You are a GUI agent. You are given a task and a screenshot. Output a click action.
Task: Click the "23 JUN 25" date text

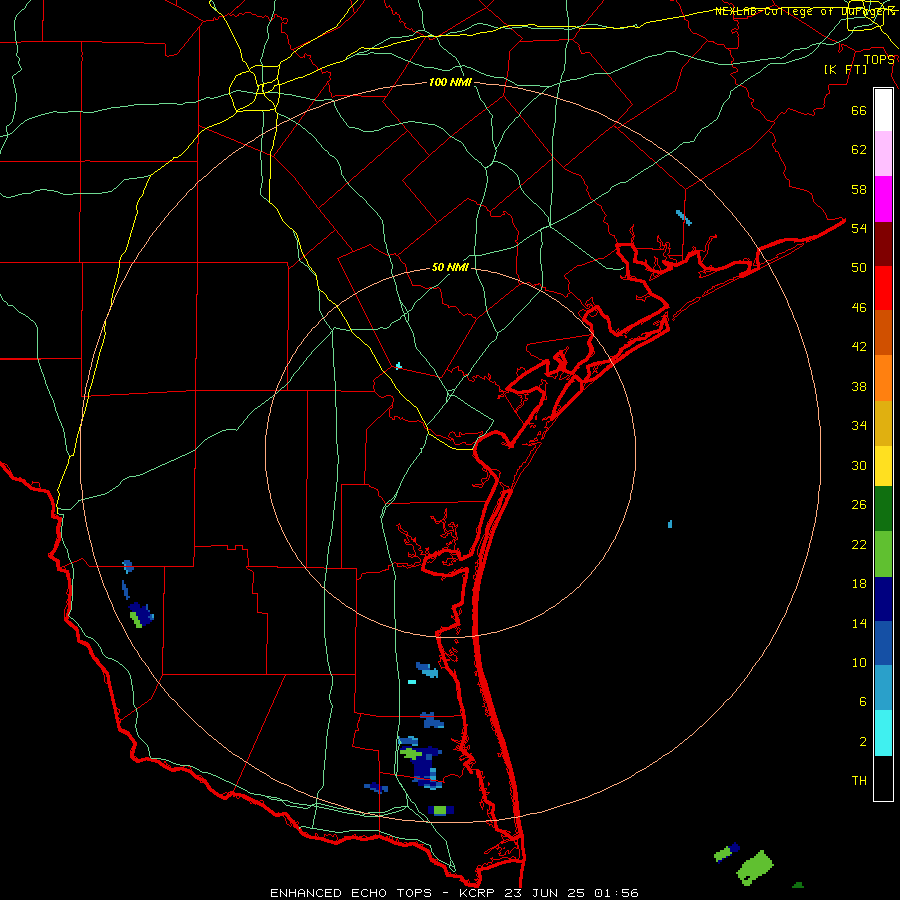coord(546,893)
